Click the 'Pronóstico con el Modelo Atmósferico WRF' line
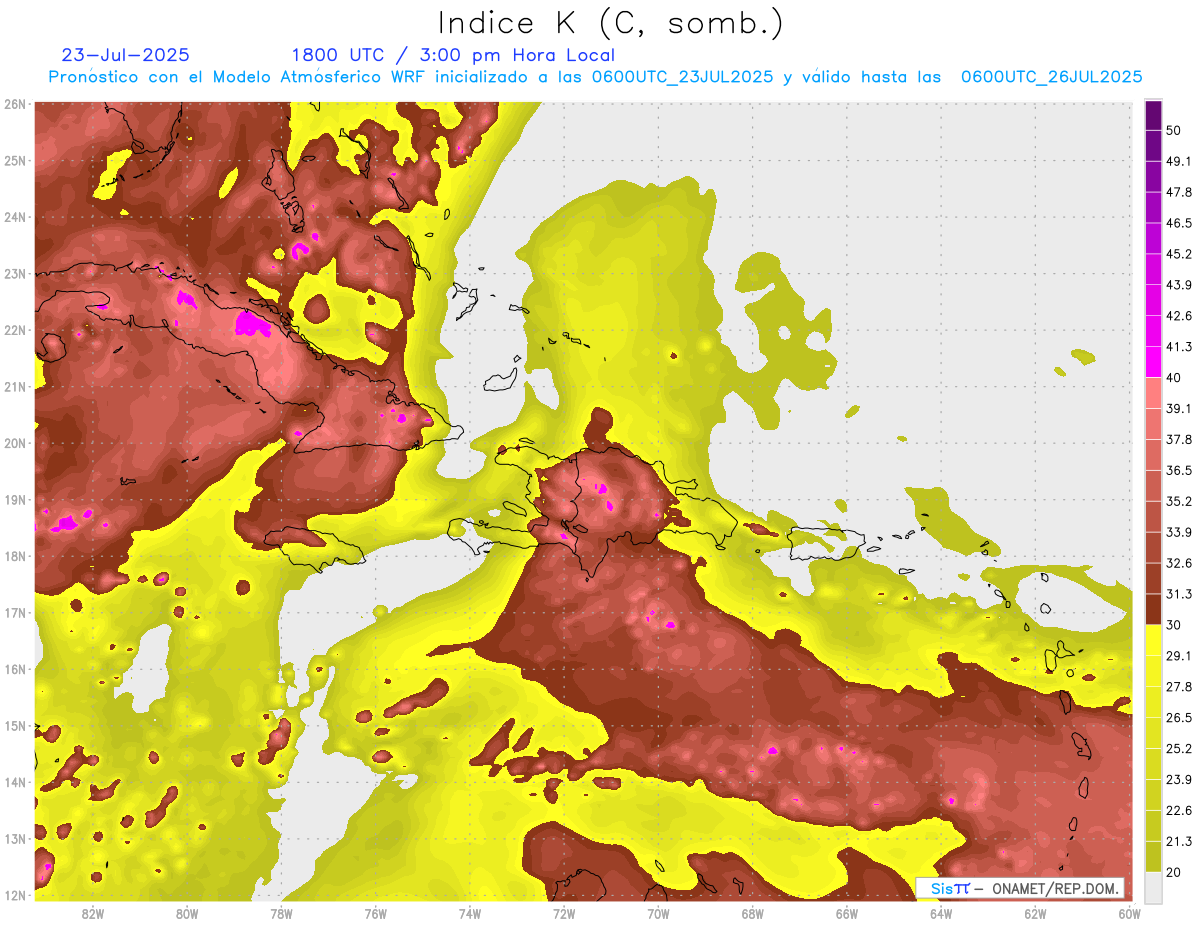This screenshot has width=1200, height=927. [x=596, y=76]
